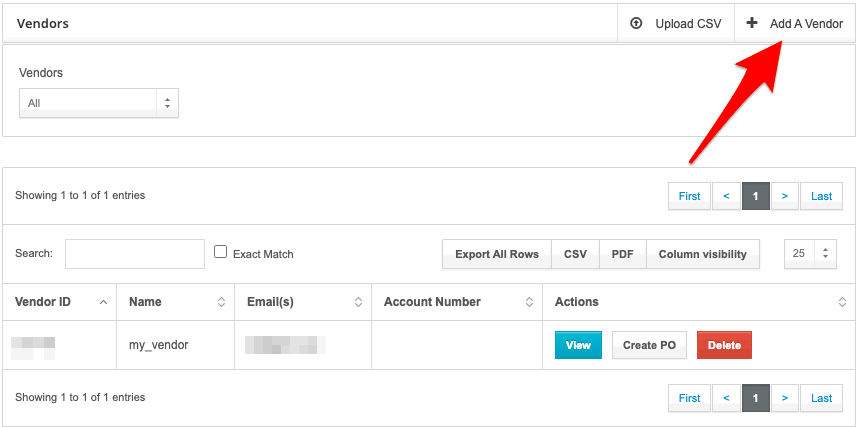Go to First page in top pagination

tap(690, 196)
